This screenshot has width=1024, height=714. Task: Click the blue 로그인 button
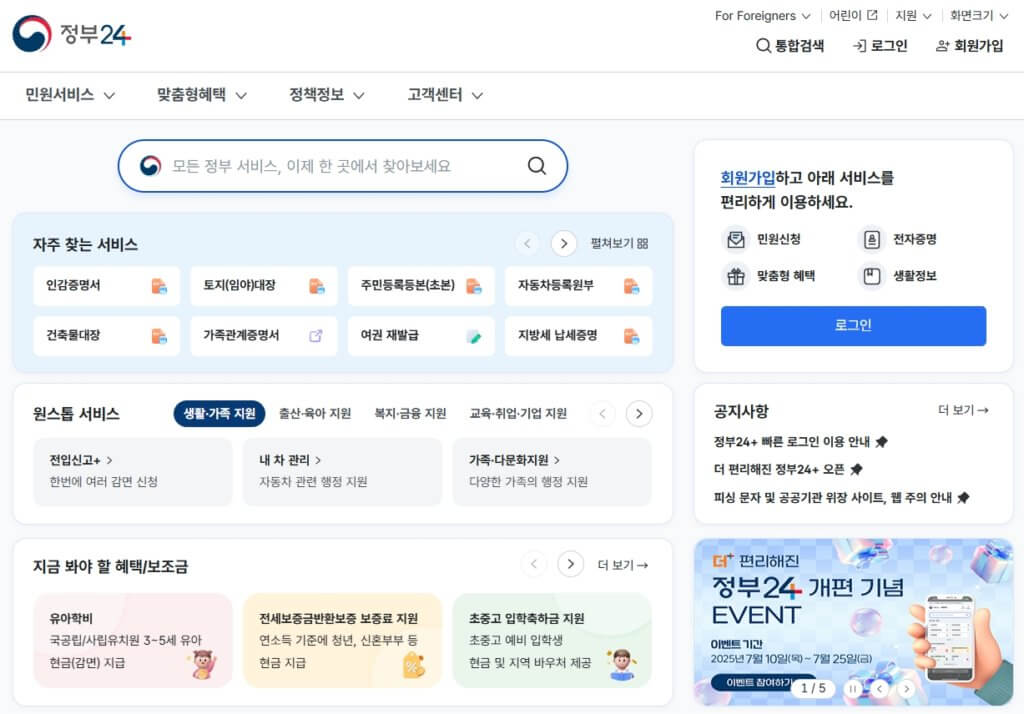coord(853,325)
